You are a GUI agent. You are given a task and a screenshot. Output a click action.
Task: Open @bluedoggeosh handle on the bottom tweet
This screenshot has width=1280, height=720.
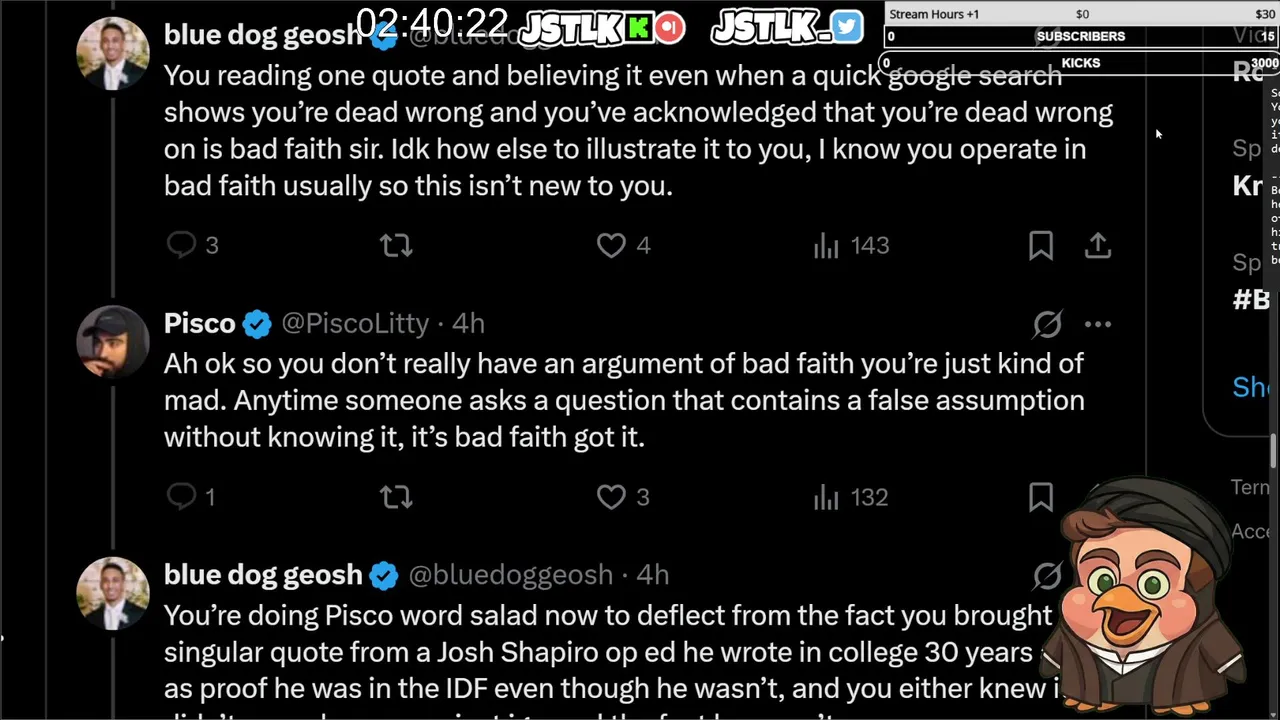click(x=510, y=575)
